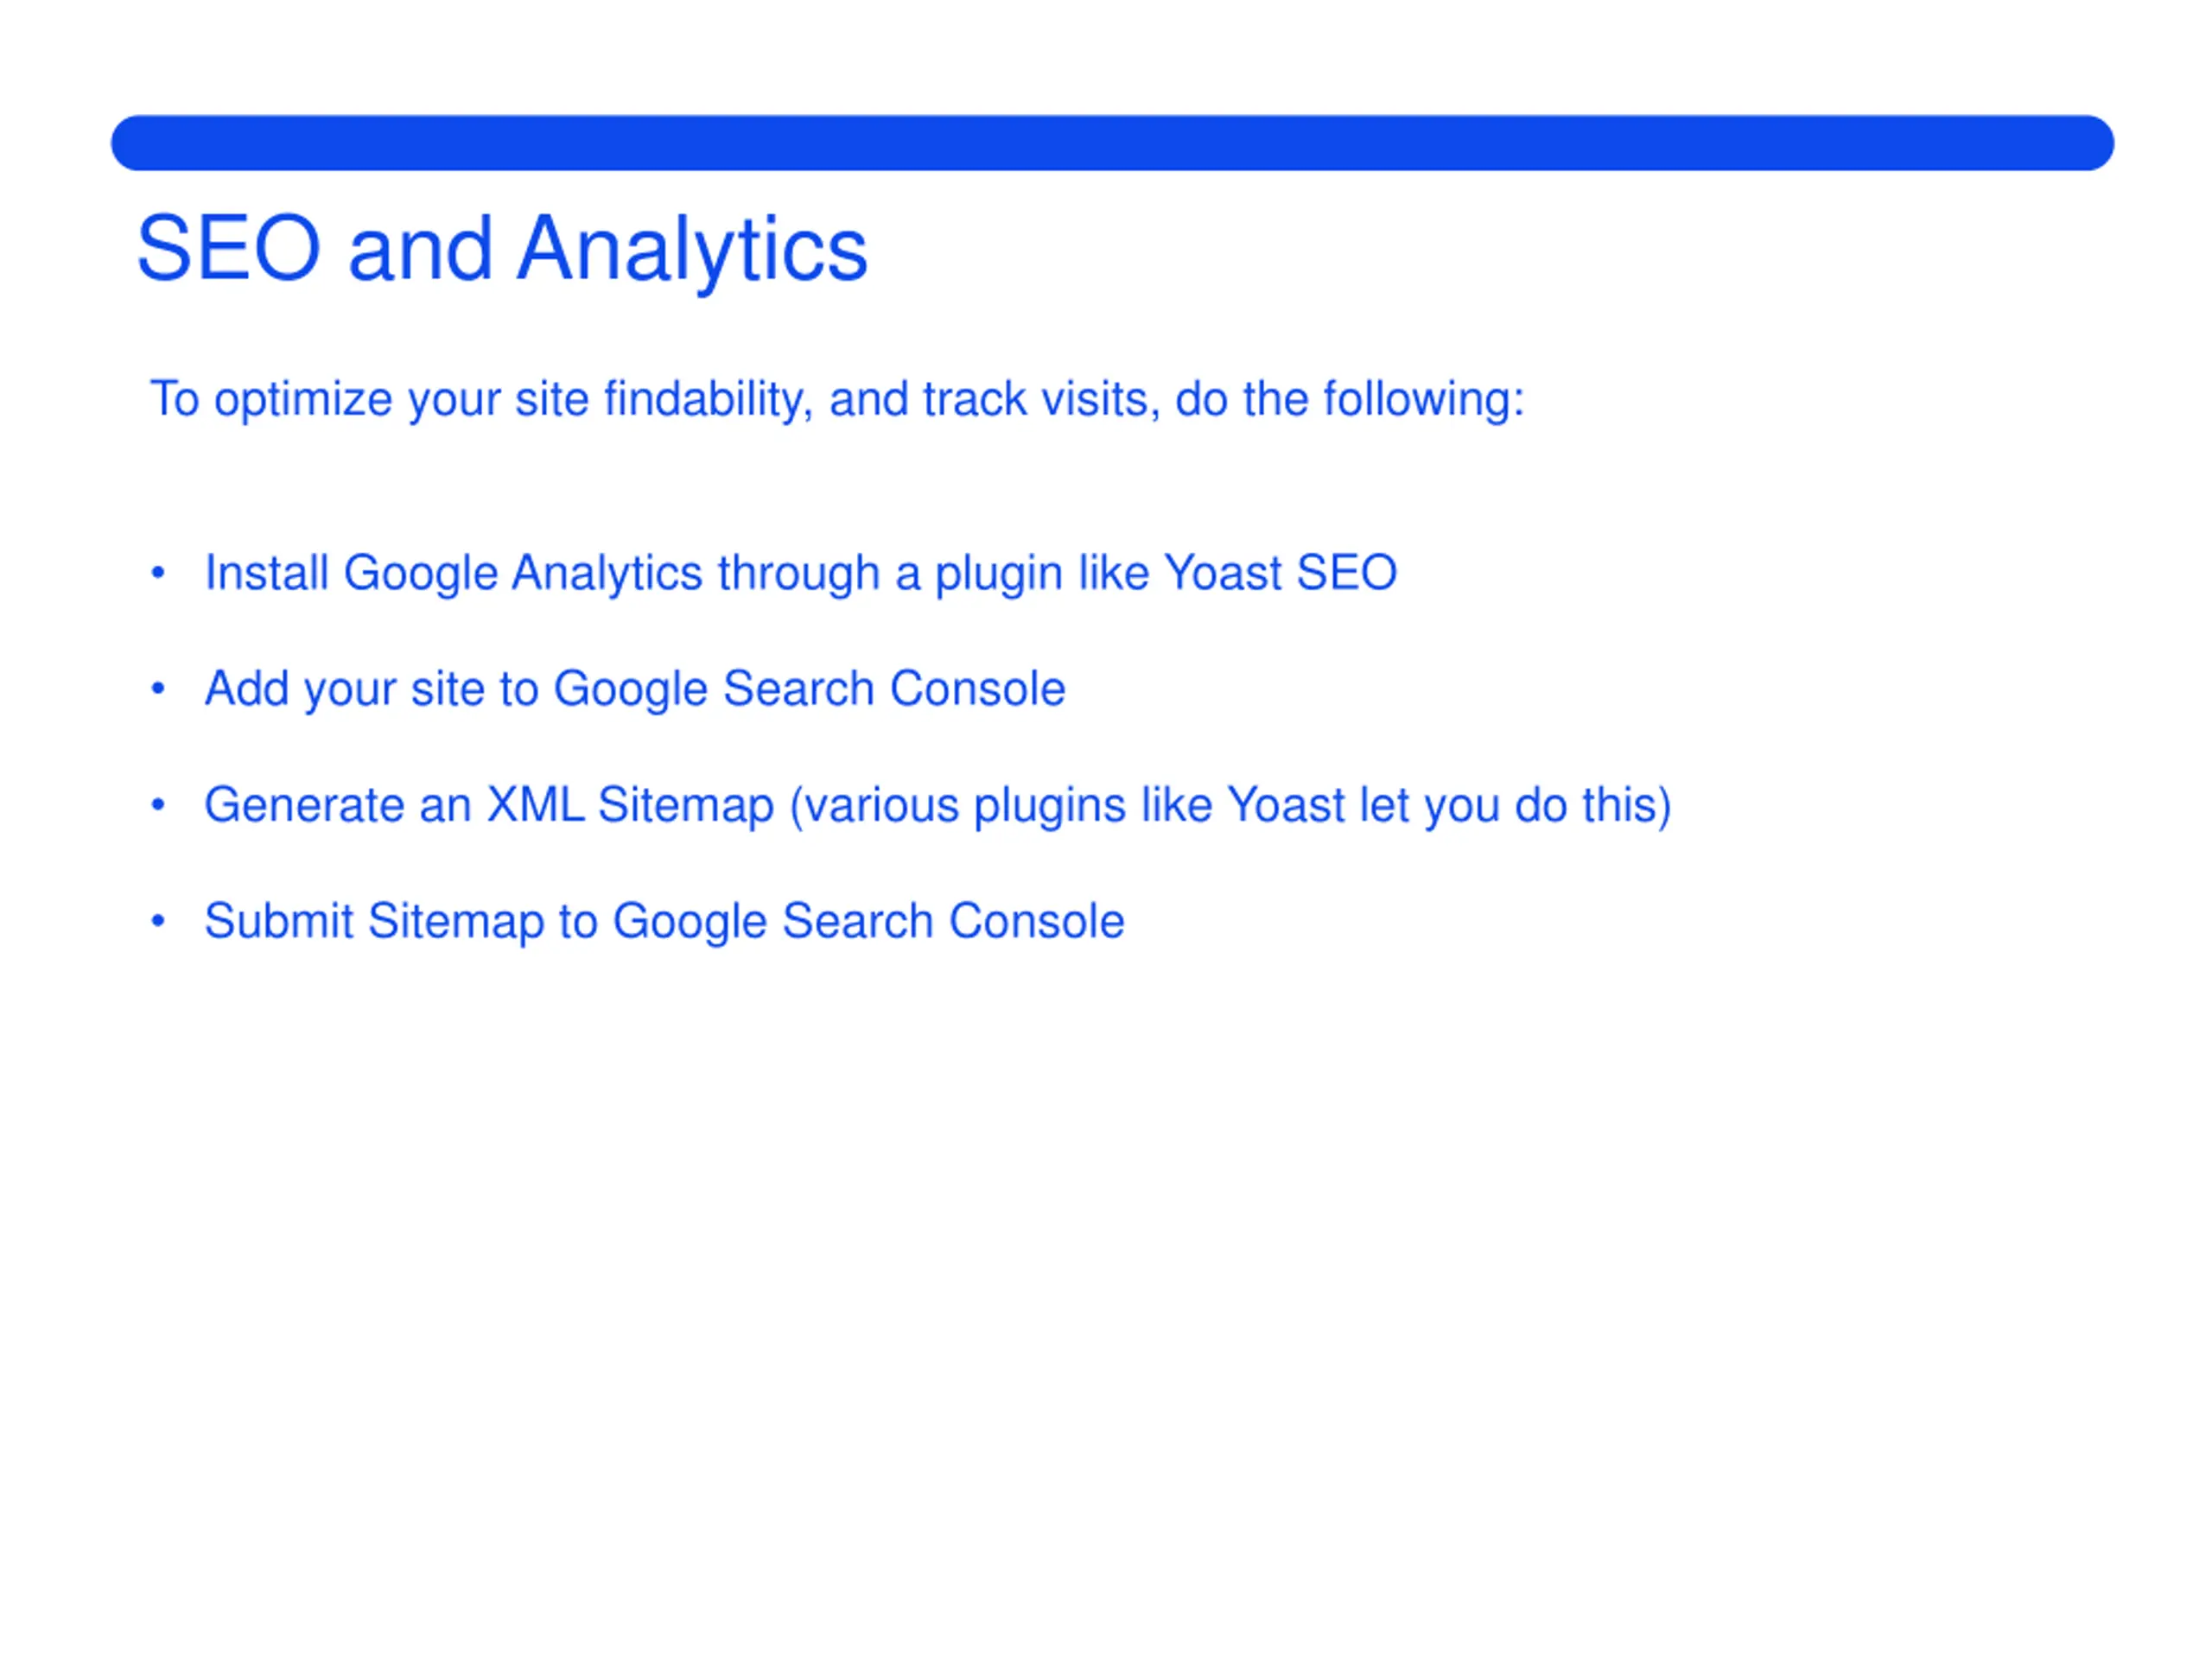Click the bullet dot before Generate an XML
The width and height of the screenshot is (2212, 1657).
click(x=158, y=805)
